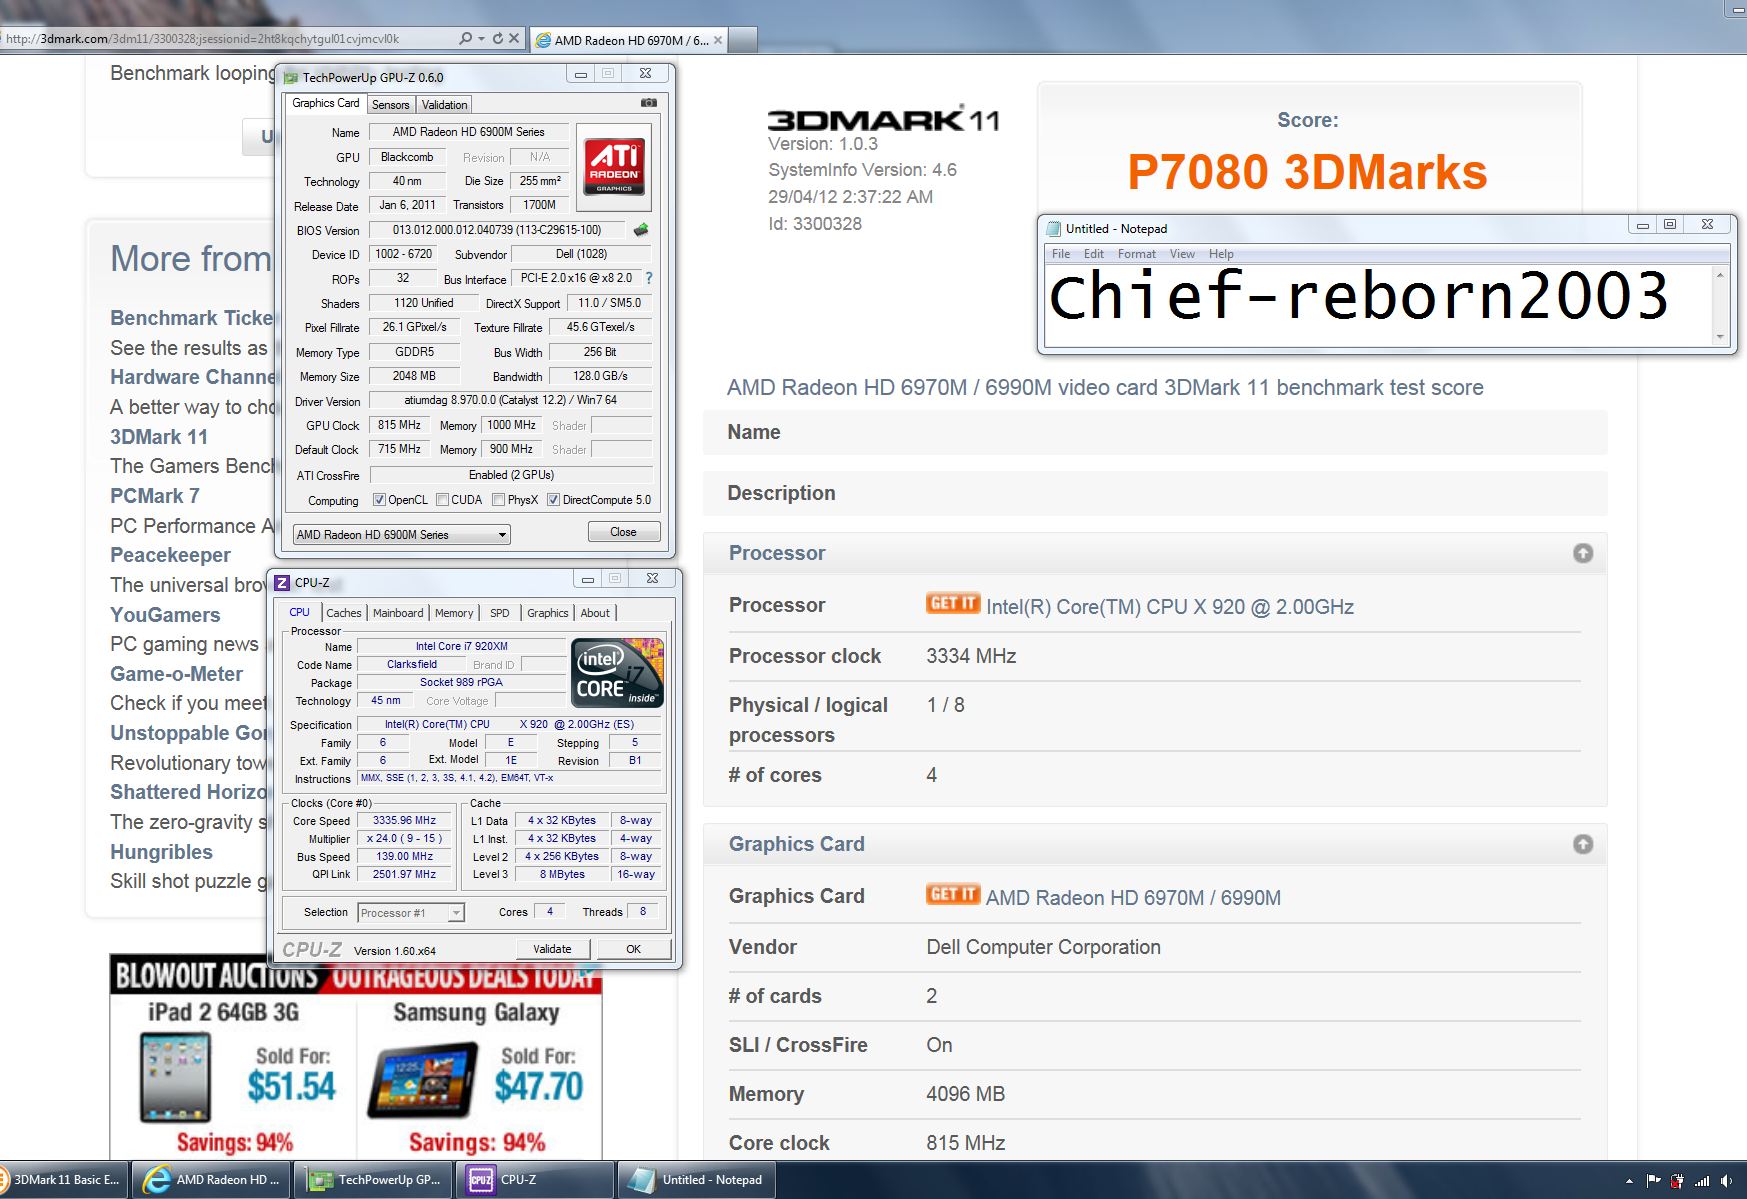Click iPad 2 64GB 3G ad image
Screen dimensions: 1747x1199
tap(176, 1078)
